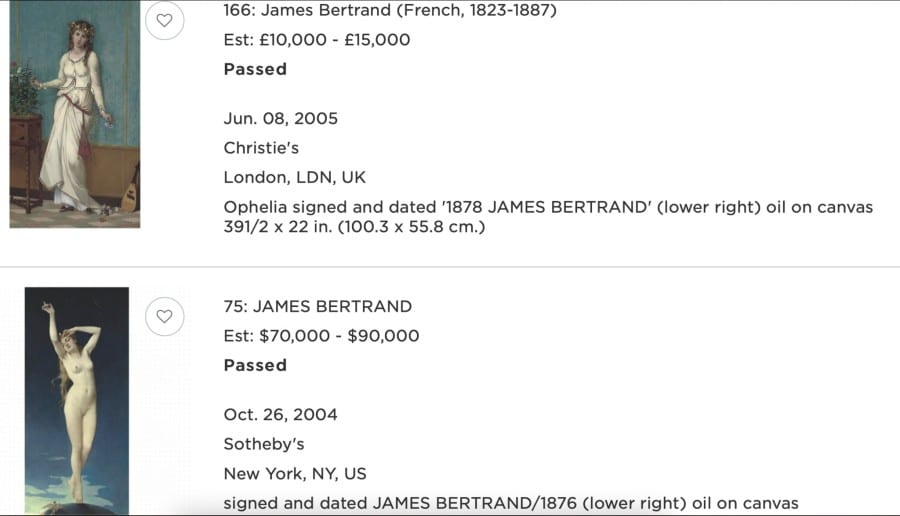Click New York, NY, US location text
This screenshot has height=516, width=900.
click(295, 474)
